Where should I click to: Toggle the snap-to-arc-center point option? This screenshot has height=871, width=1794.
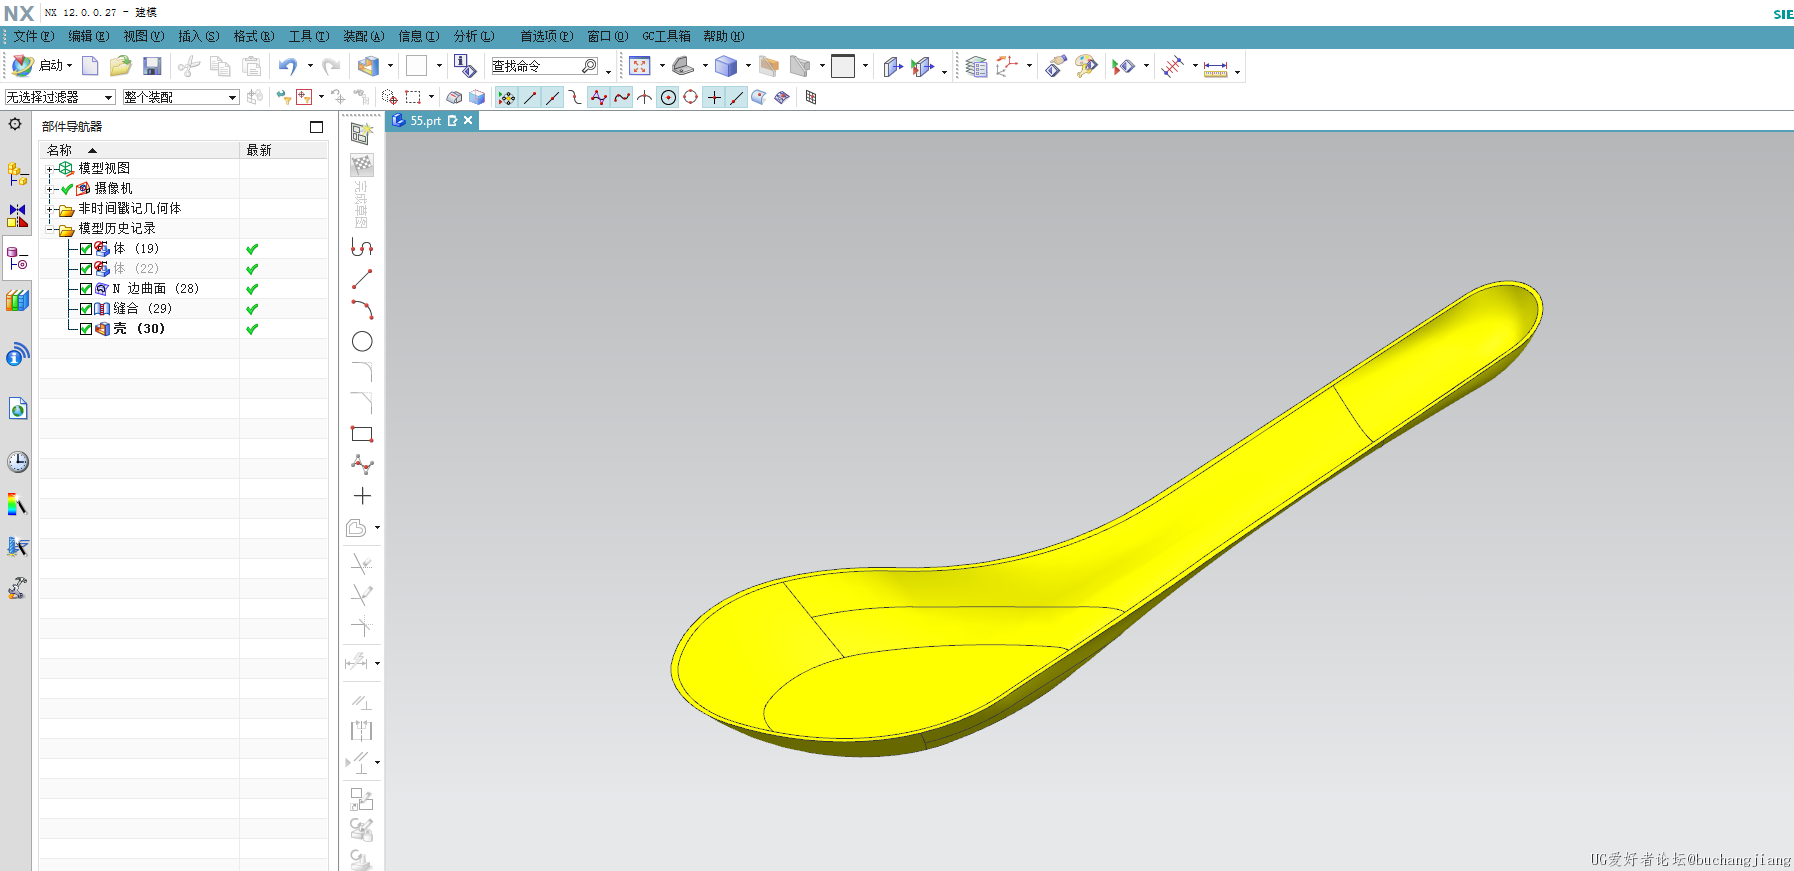(668, 97)
